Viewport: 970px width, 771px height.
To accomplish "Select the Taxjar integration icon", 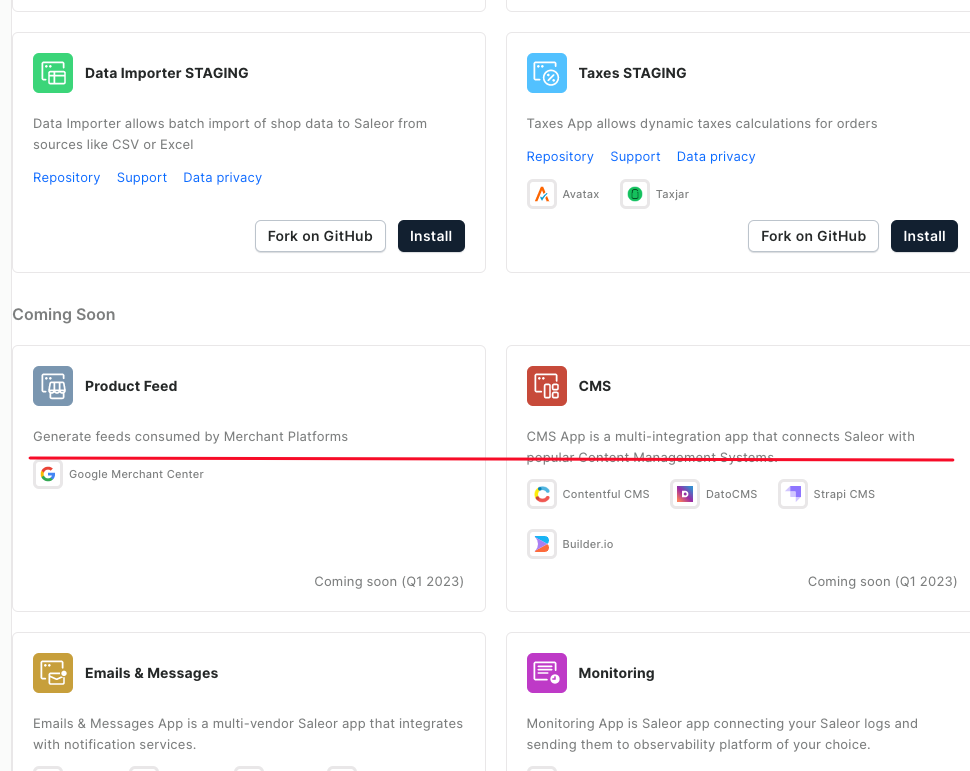I will click(x=635, y=193).
